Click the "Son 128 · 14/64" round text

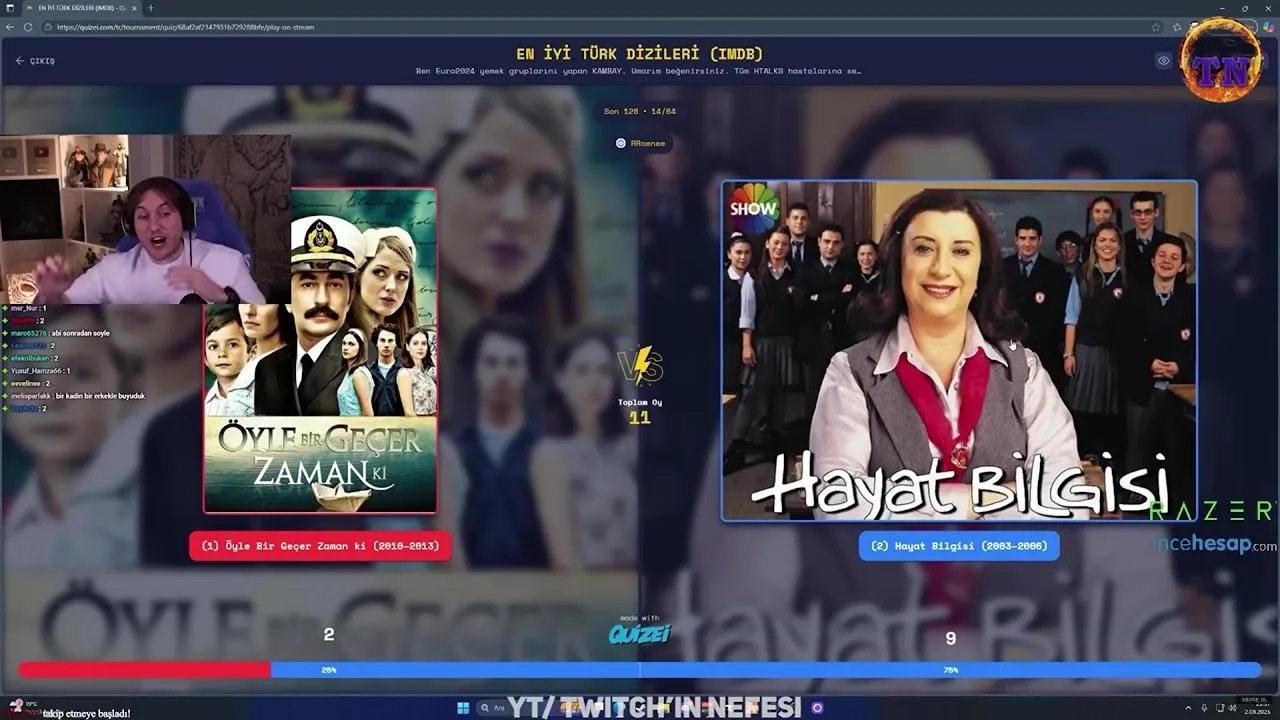pyautogui.click(x=640, y=111)
